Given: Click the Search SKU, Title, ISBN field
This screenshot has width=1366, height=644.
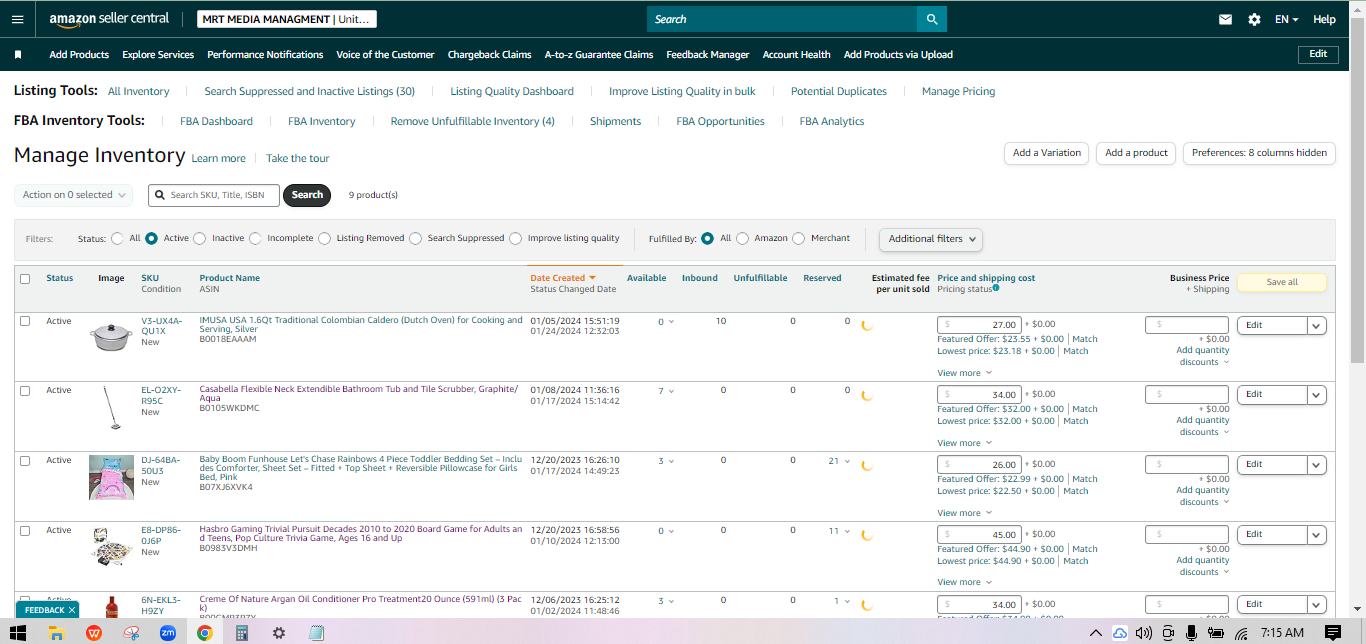Looking at the screenshot, I should [x=214, y=195].
